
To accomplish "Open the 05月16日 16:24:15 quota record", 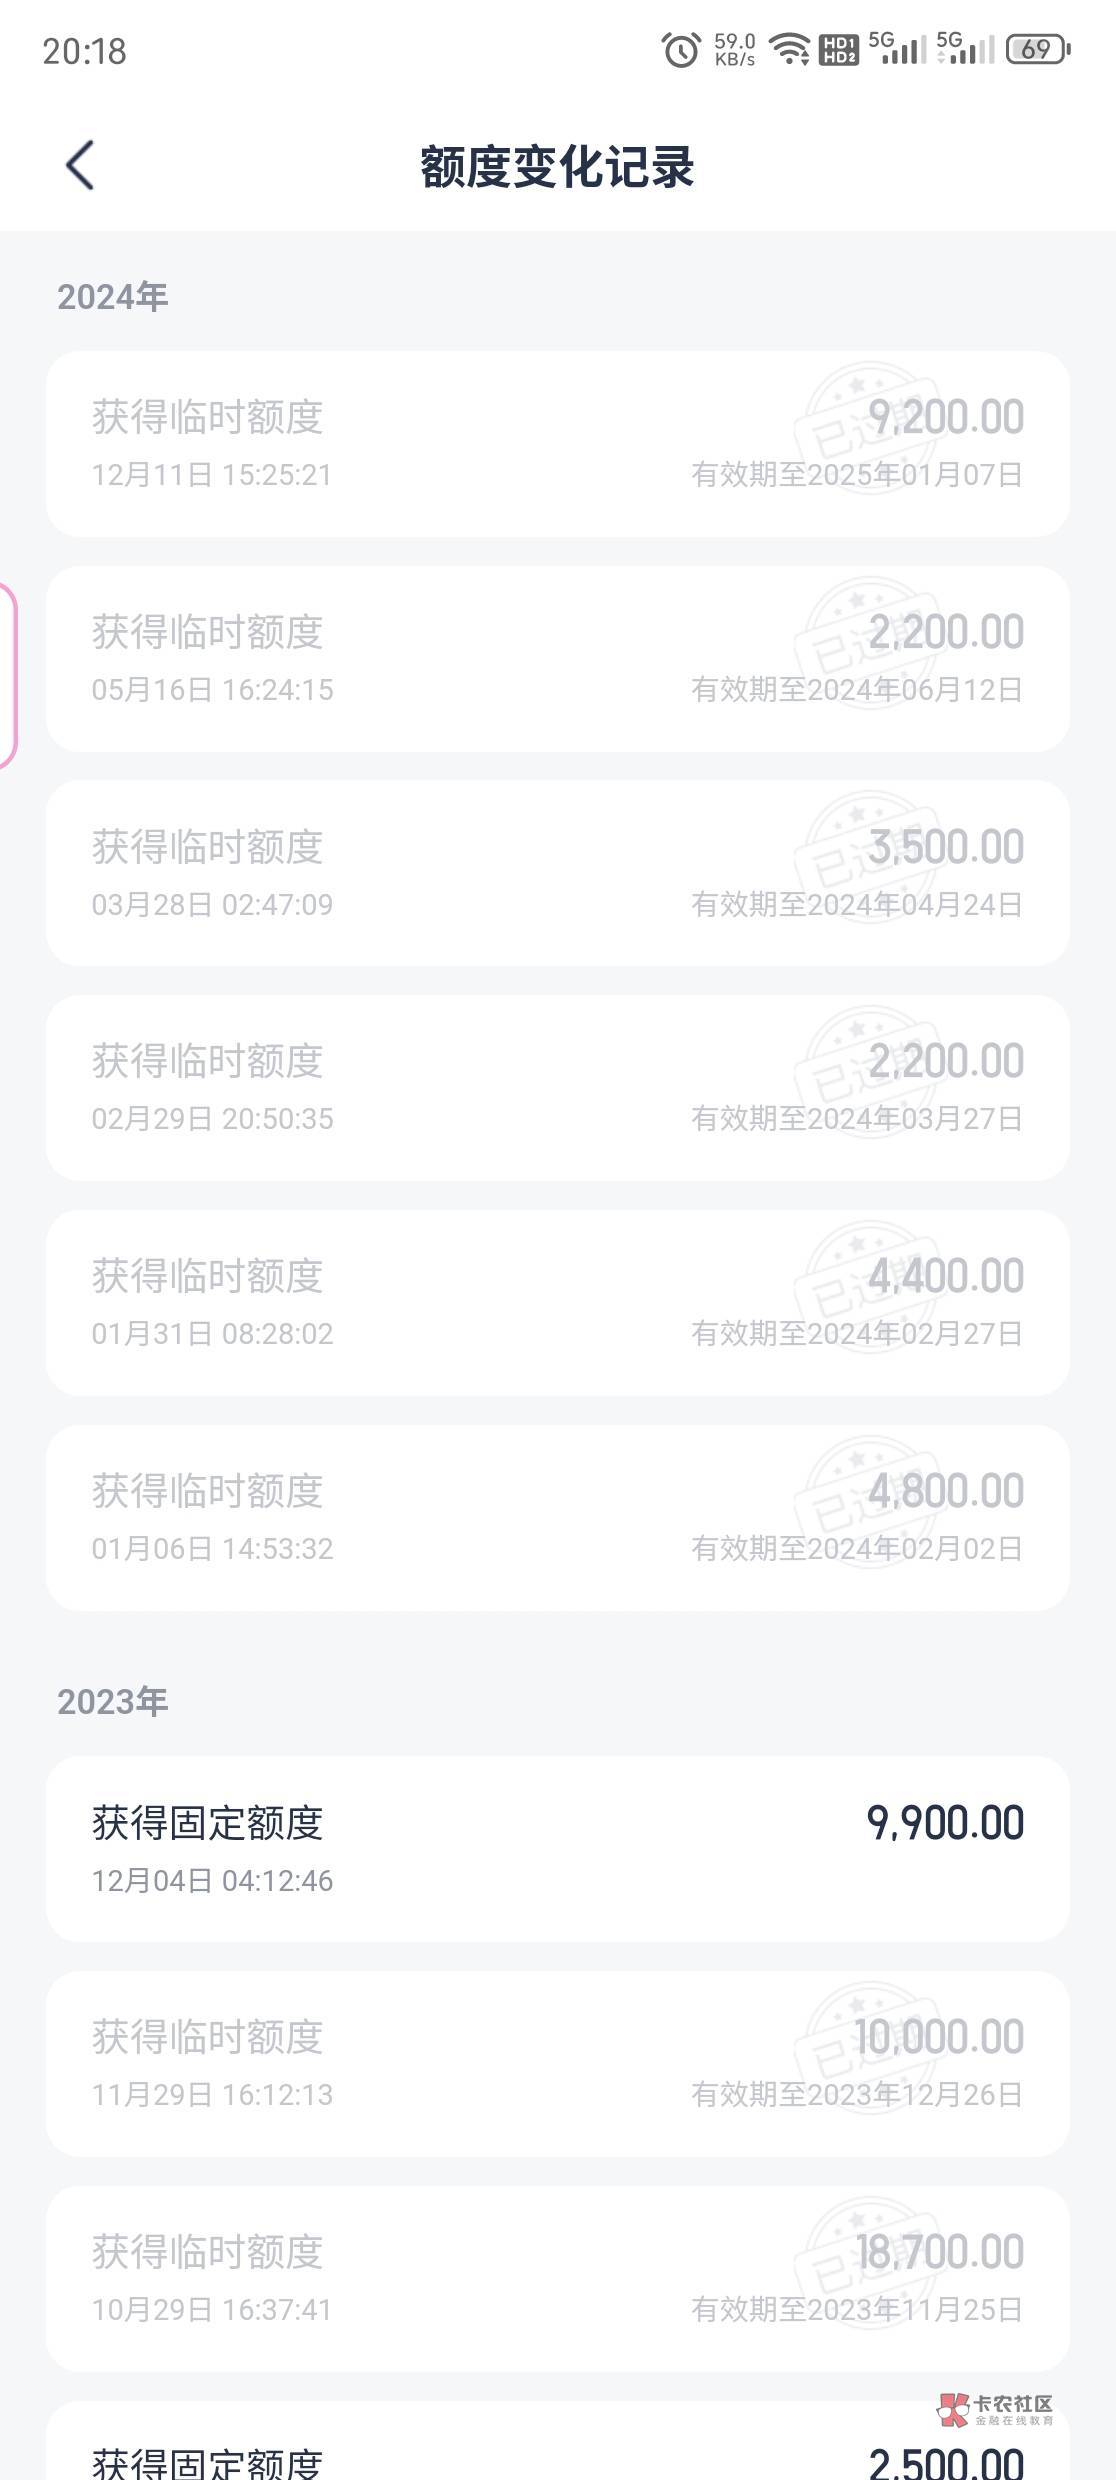I will pyautogui.click(x=558, y=659).
